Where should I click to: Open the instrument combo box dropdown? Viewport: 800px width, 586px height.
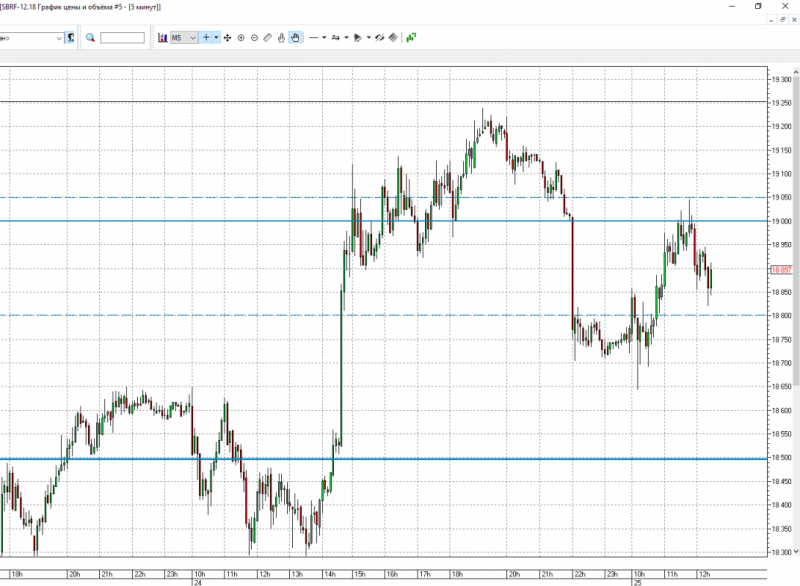(x=59, y=38)
